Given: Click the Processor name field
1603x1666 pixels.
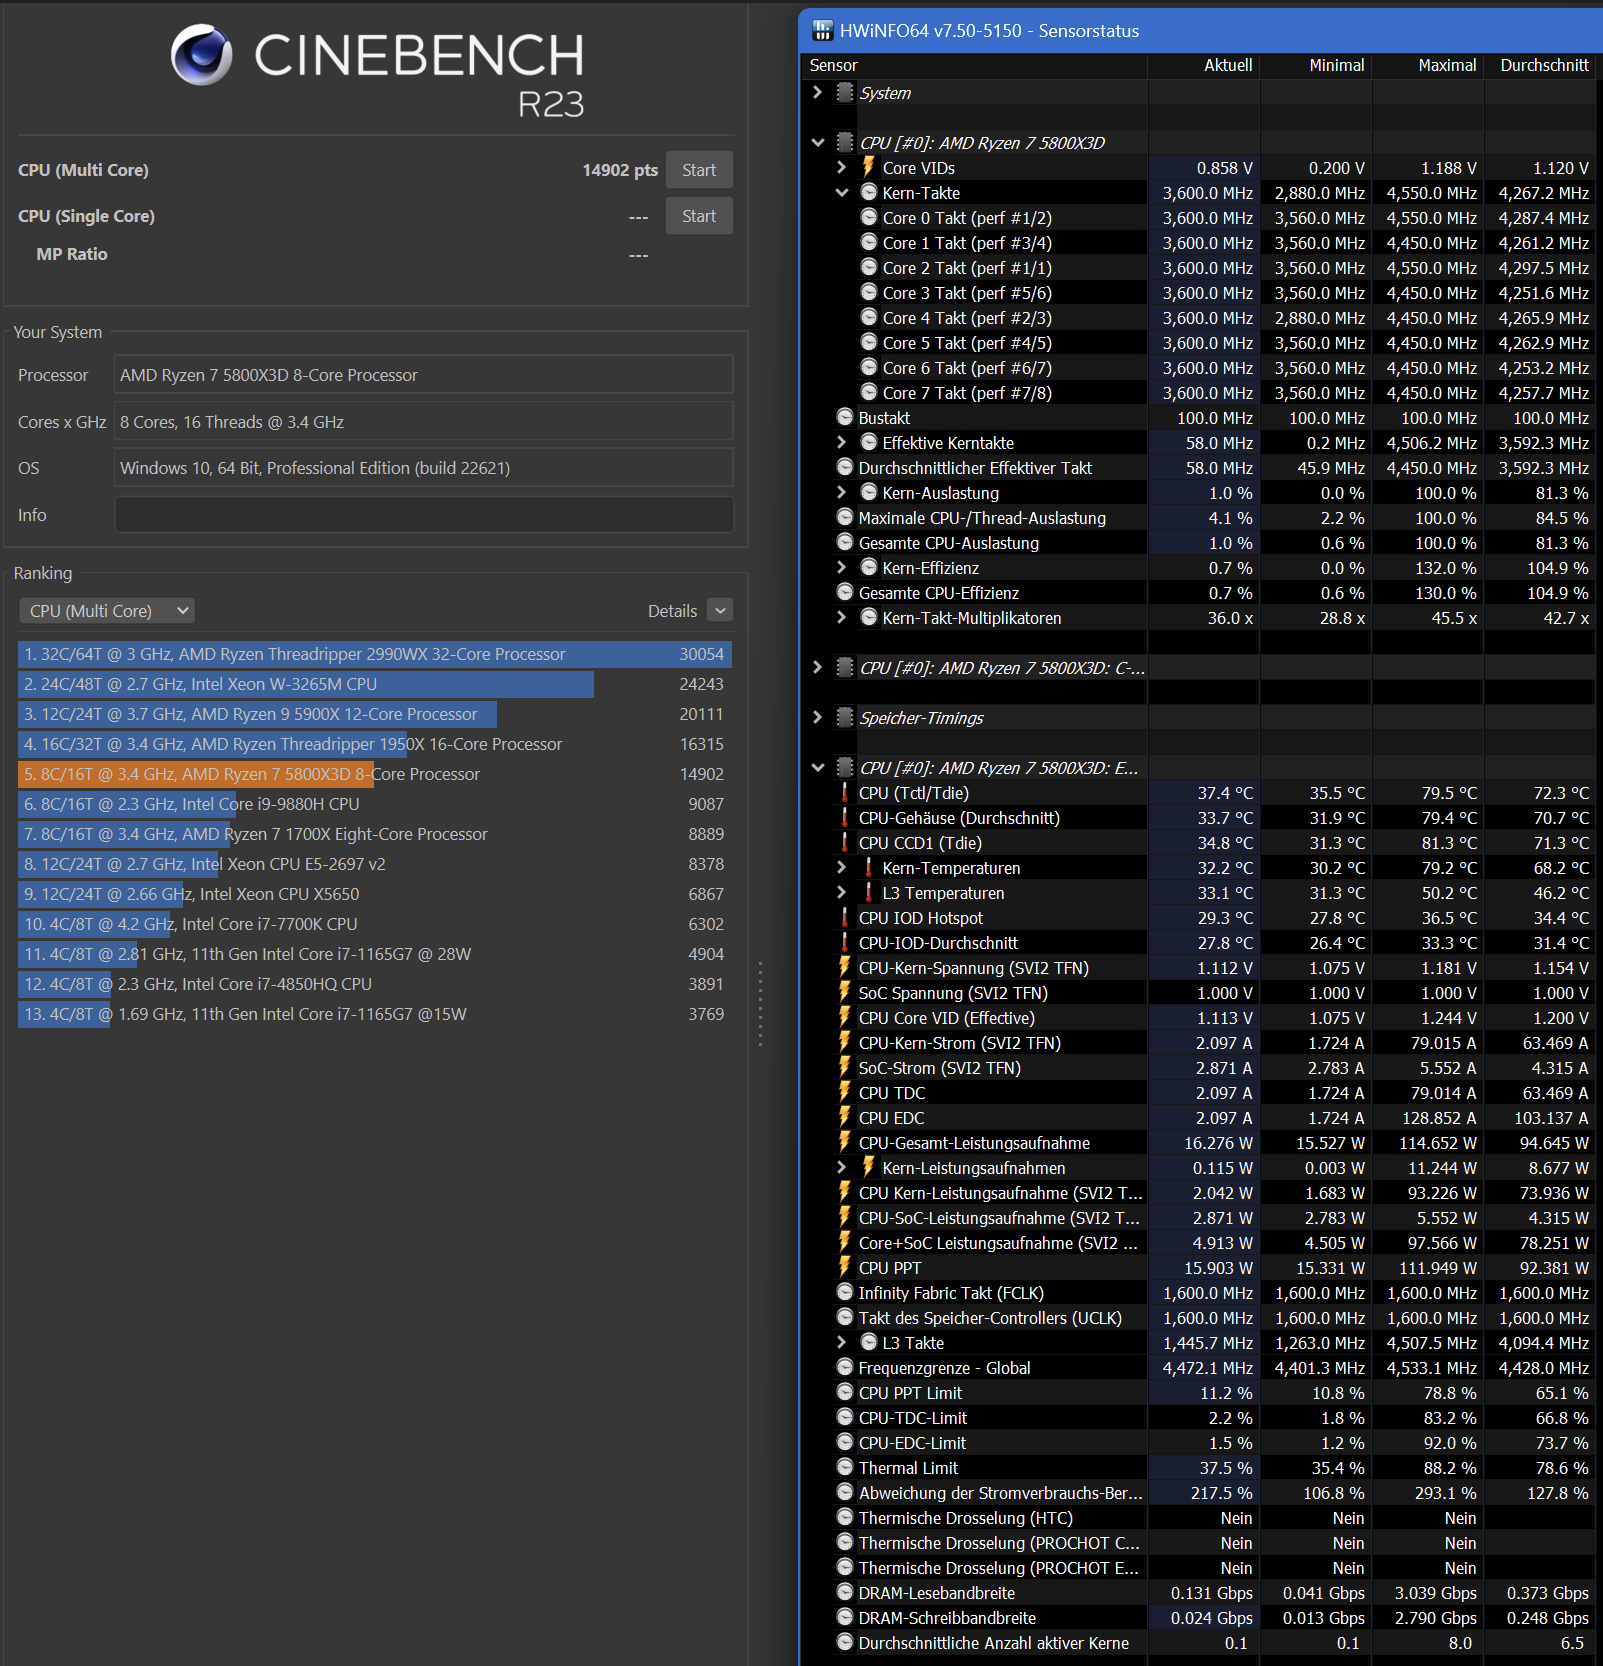Looking at the screenshot, I should pyautogui.click(x=424, y=375).
